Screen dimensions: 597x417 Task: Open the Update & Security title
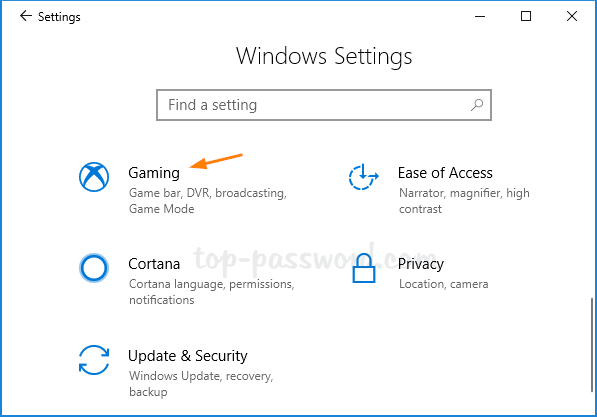[x=188, y=356]
